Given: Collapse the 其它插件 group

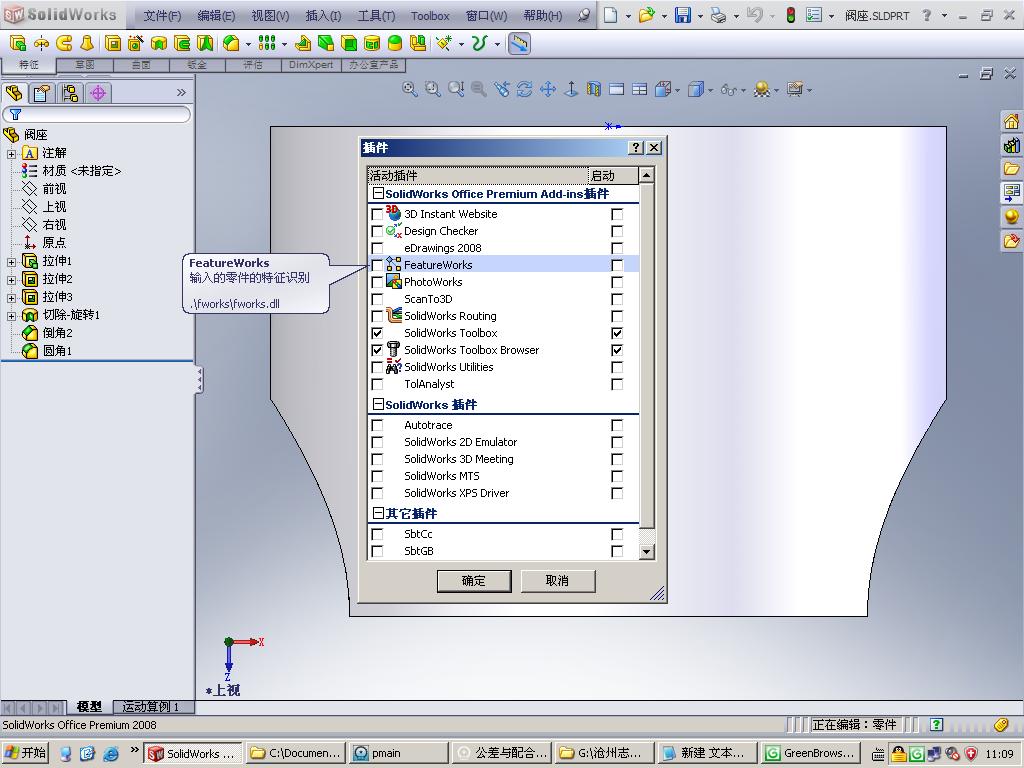Looking at the screenshot, I should tap(377, 513).
